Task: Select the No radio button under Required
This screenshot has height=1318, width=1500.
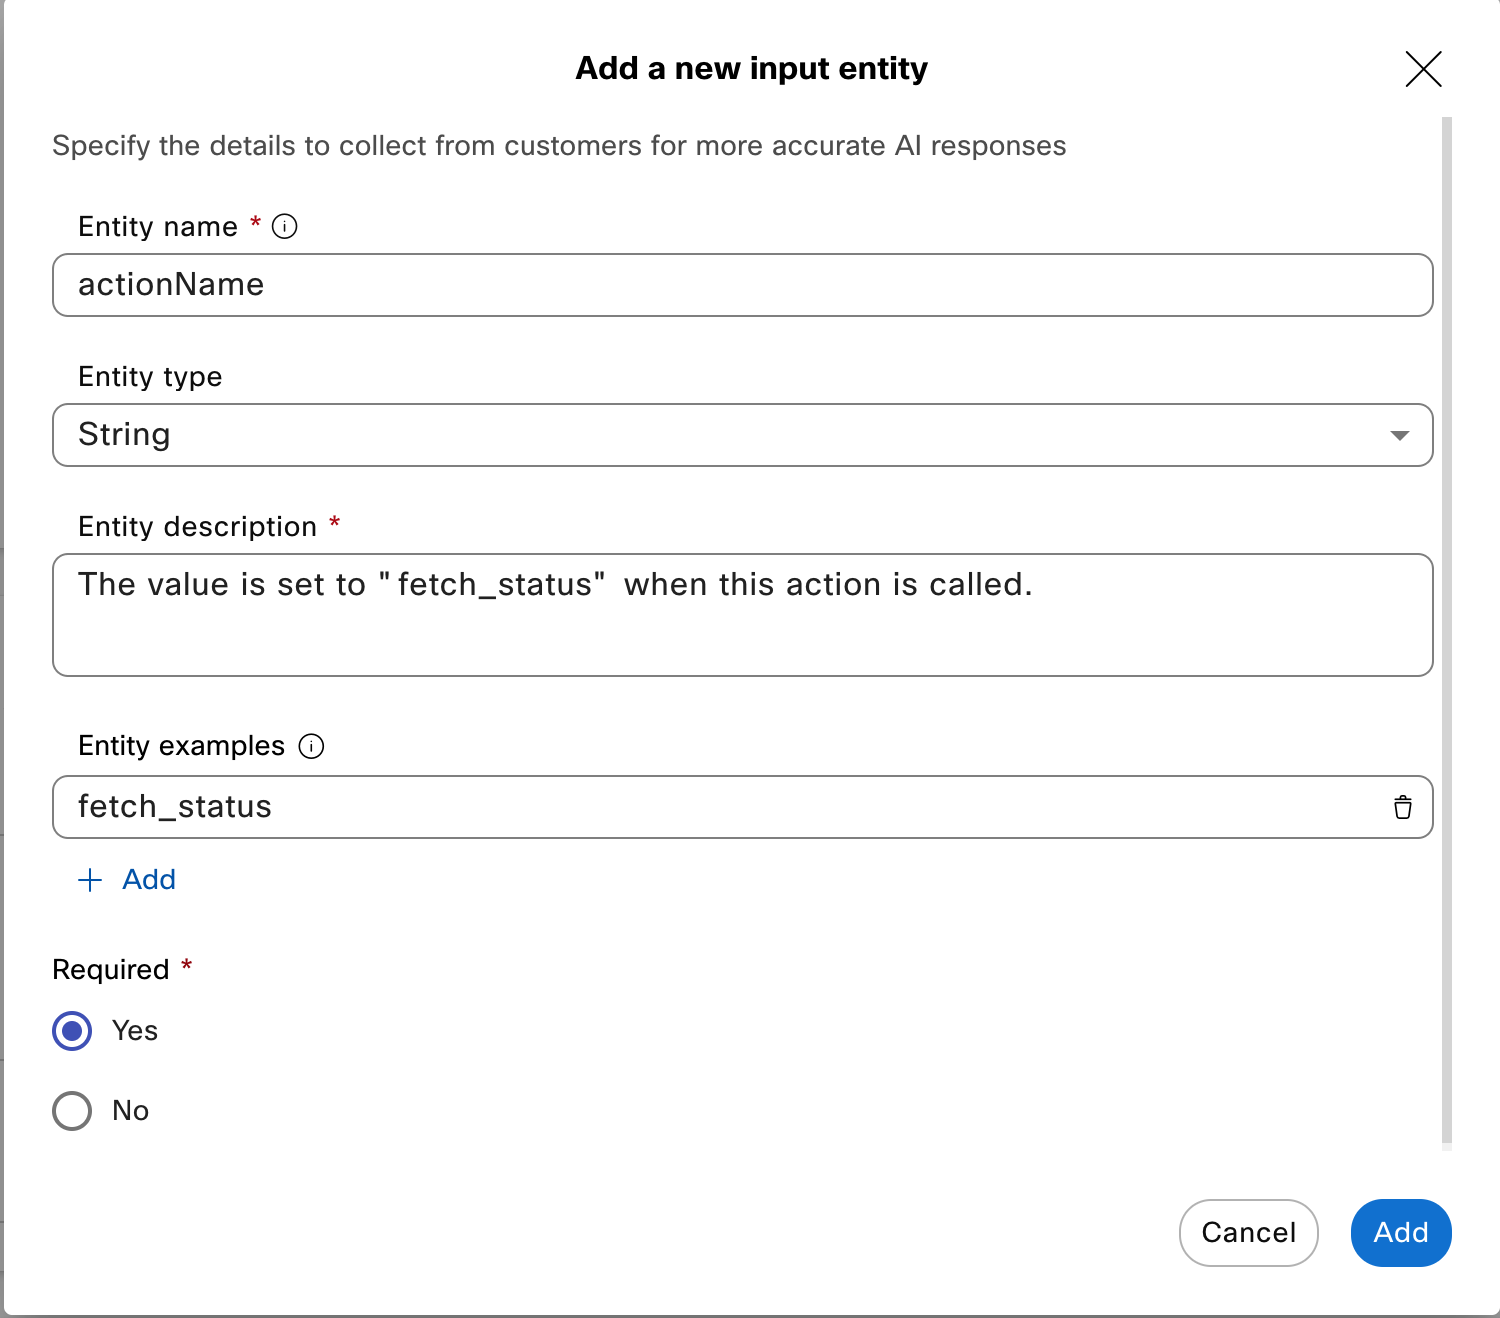Action: click(x=72, y=1111)
